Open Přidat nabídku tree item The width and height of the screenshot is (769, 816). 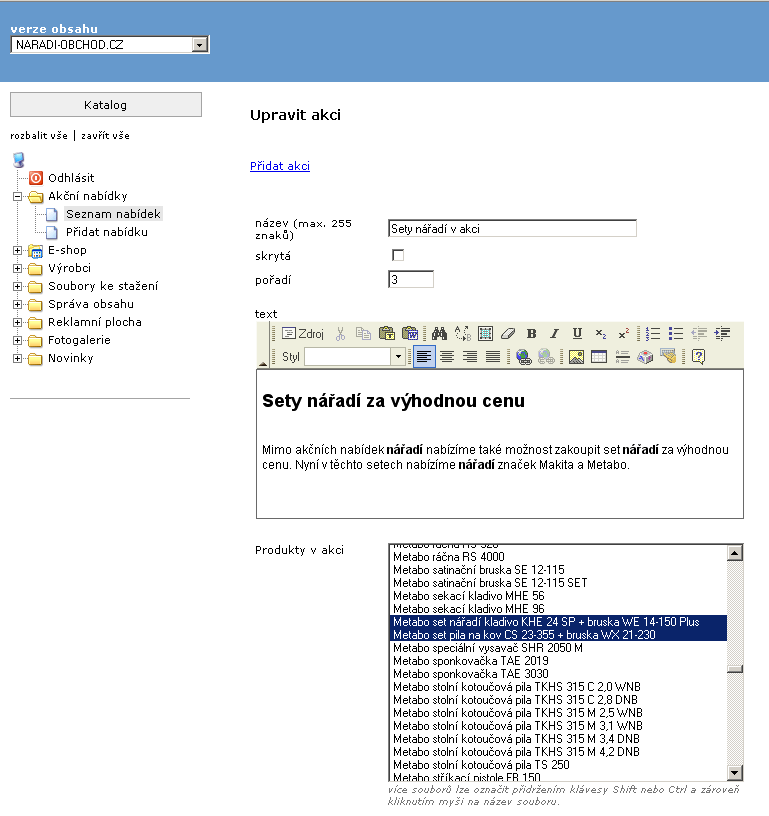click(x=107, y=232)
